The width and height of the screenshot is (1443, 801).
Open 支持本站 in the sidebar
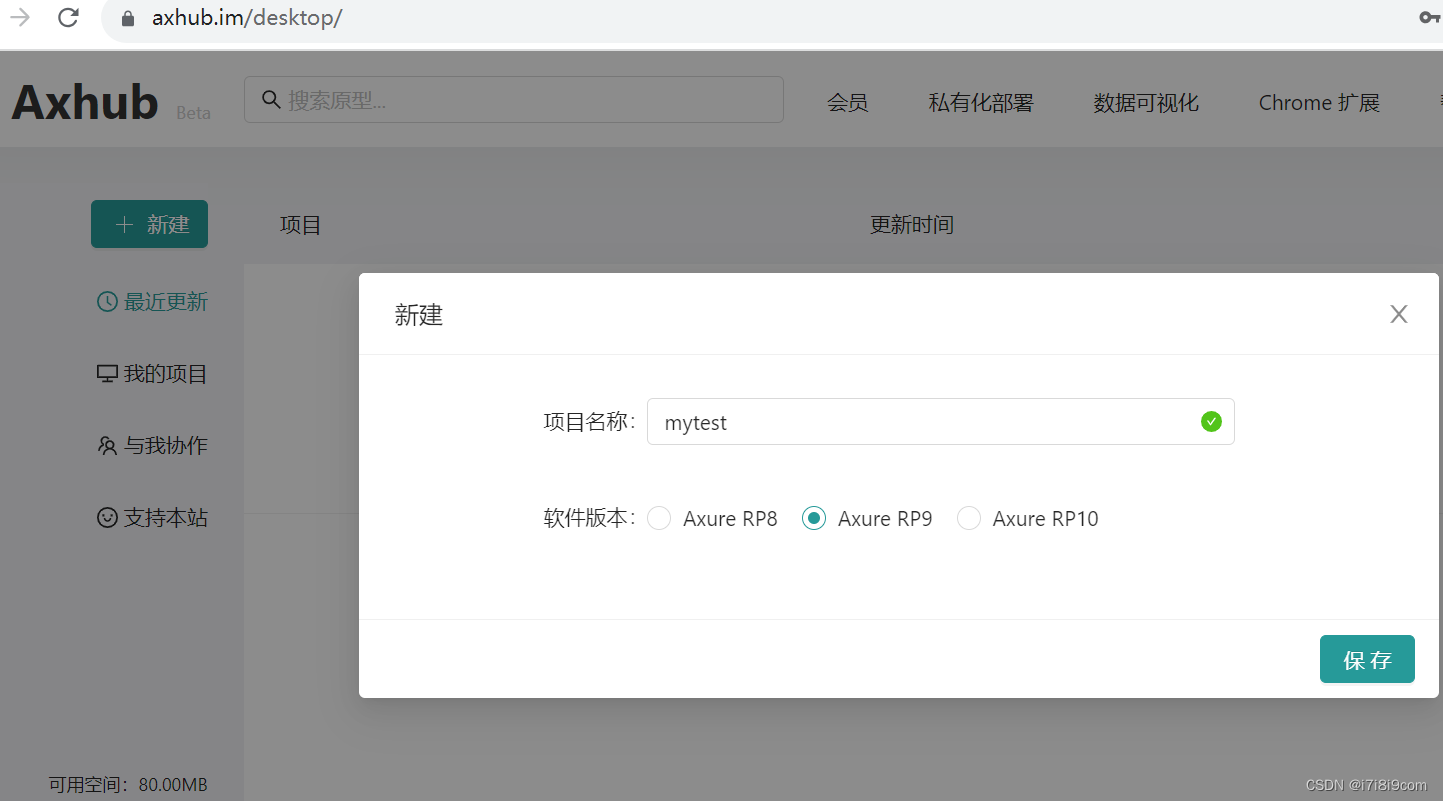click(152, 518)
